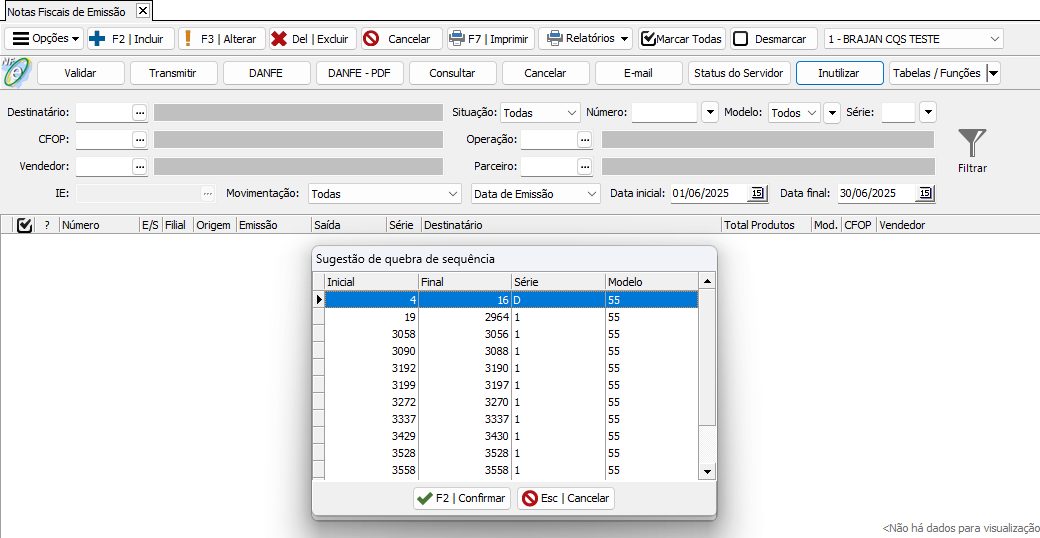The width and height of the screenshot is (1040, 538).
Task: Open calendar picker for Data final
Action: coord(925,193)
